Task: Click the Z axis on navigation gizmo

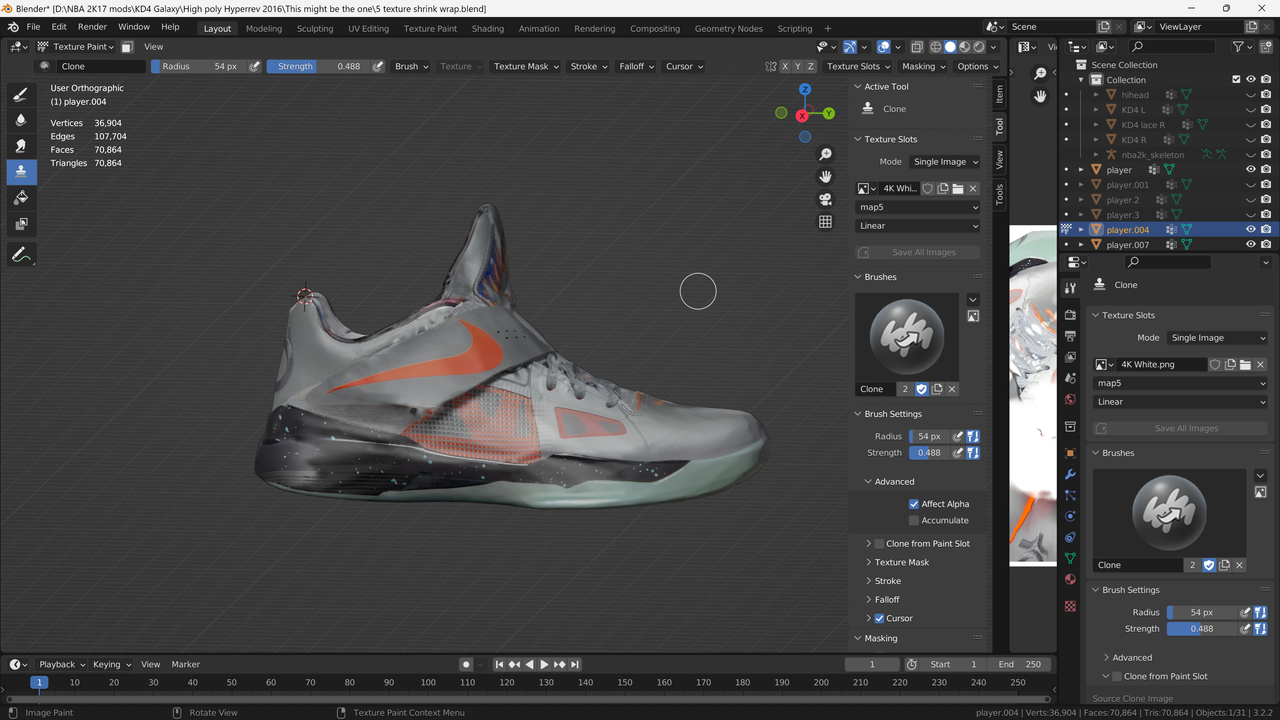Action: (805, 90)
